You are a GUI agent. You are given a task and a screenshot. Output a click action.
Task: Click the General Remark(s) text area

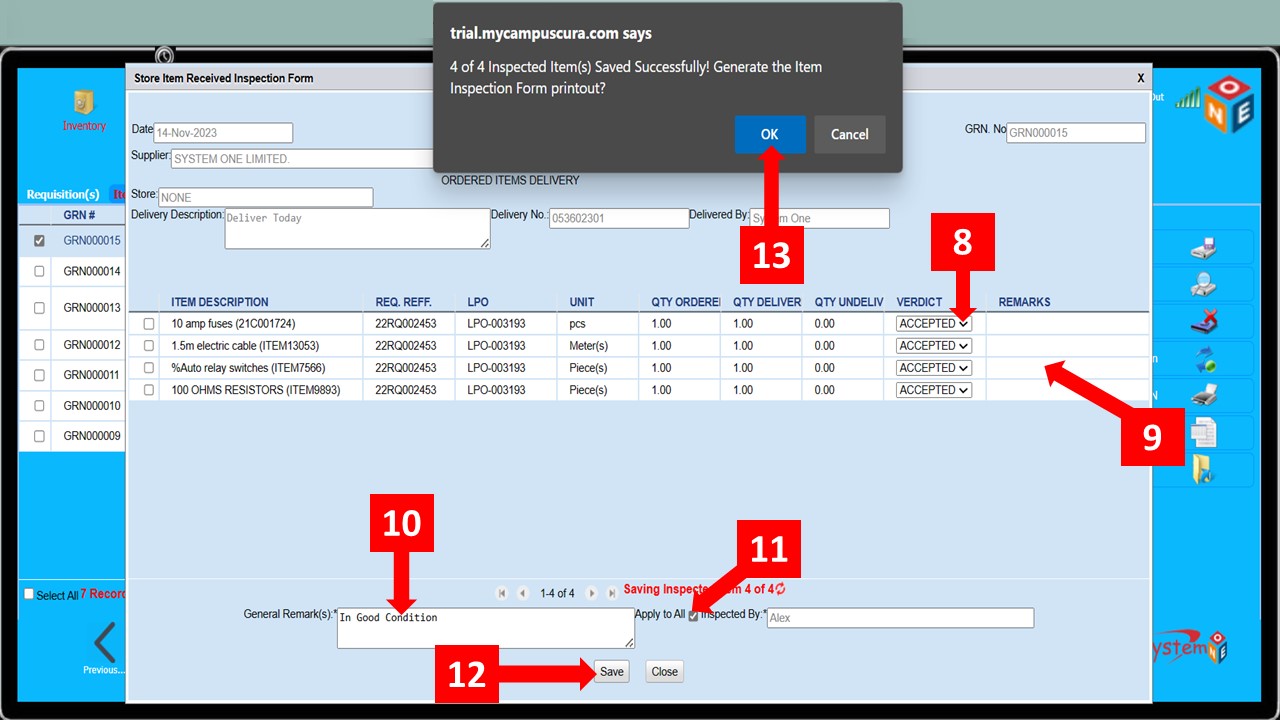pos(485,628)
